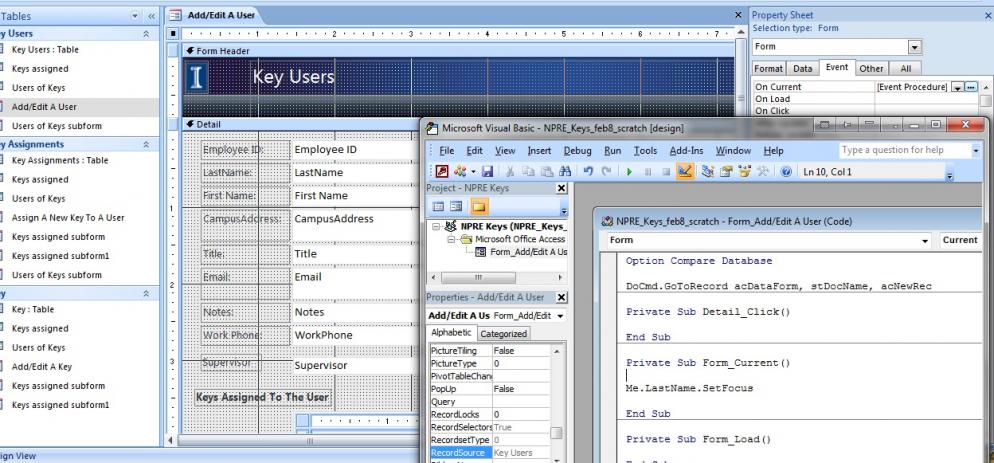Image resolution: width=994 pixels, height=463 pixels.
Task: Open the Procedure combo box showing Current
Action: click(960, 240)
